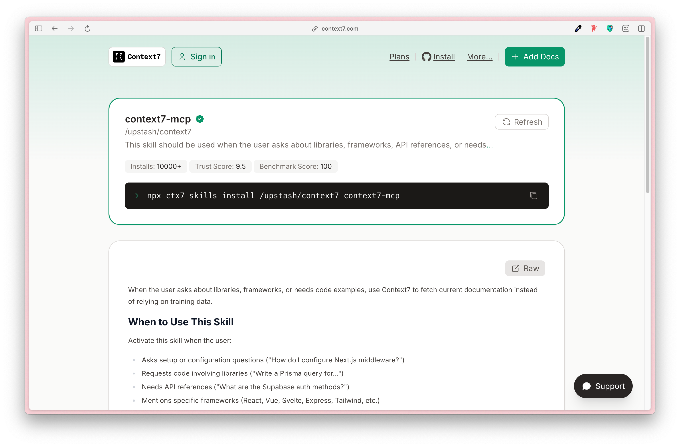
Task: Click the verified badge next to context7-mcp
Action: [200, 119]
